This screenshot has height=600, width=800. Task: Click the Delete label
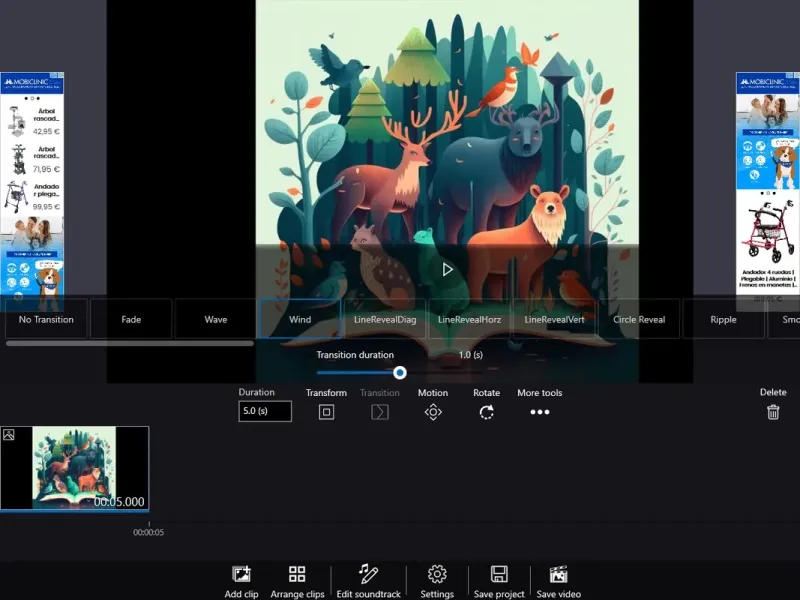coord(773,392)
